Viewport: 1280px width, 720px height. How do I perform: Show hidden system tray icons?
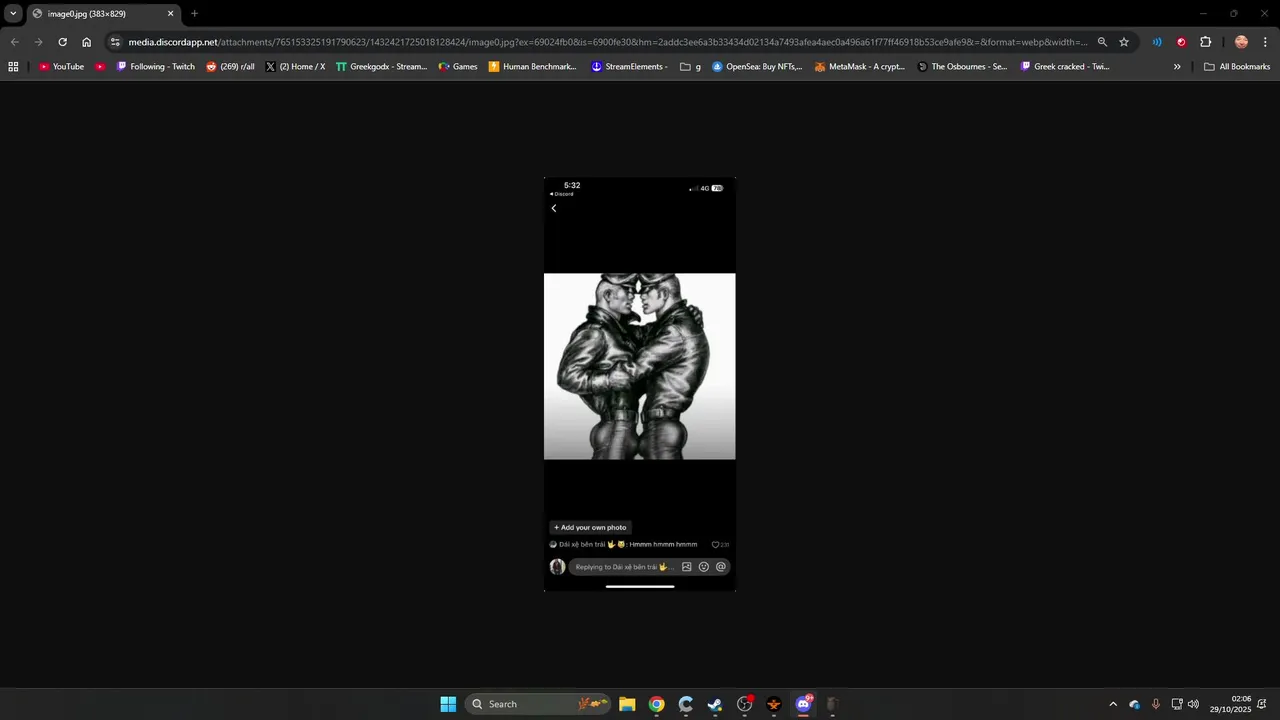[x=1113, y=704]
